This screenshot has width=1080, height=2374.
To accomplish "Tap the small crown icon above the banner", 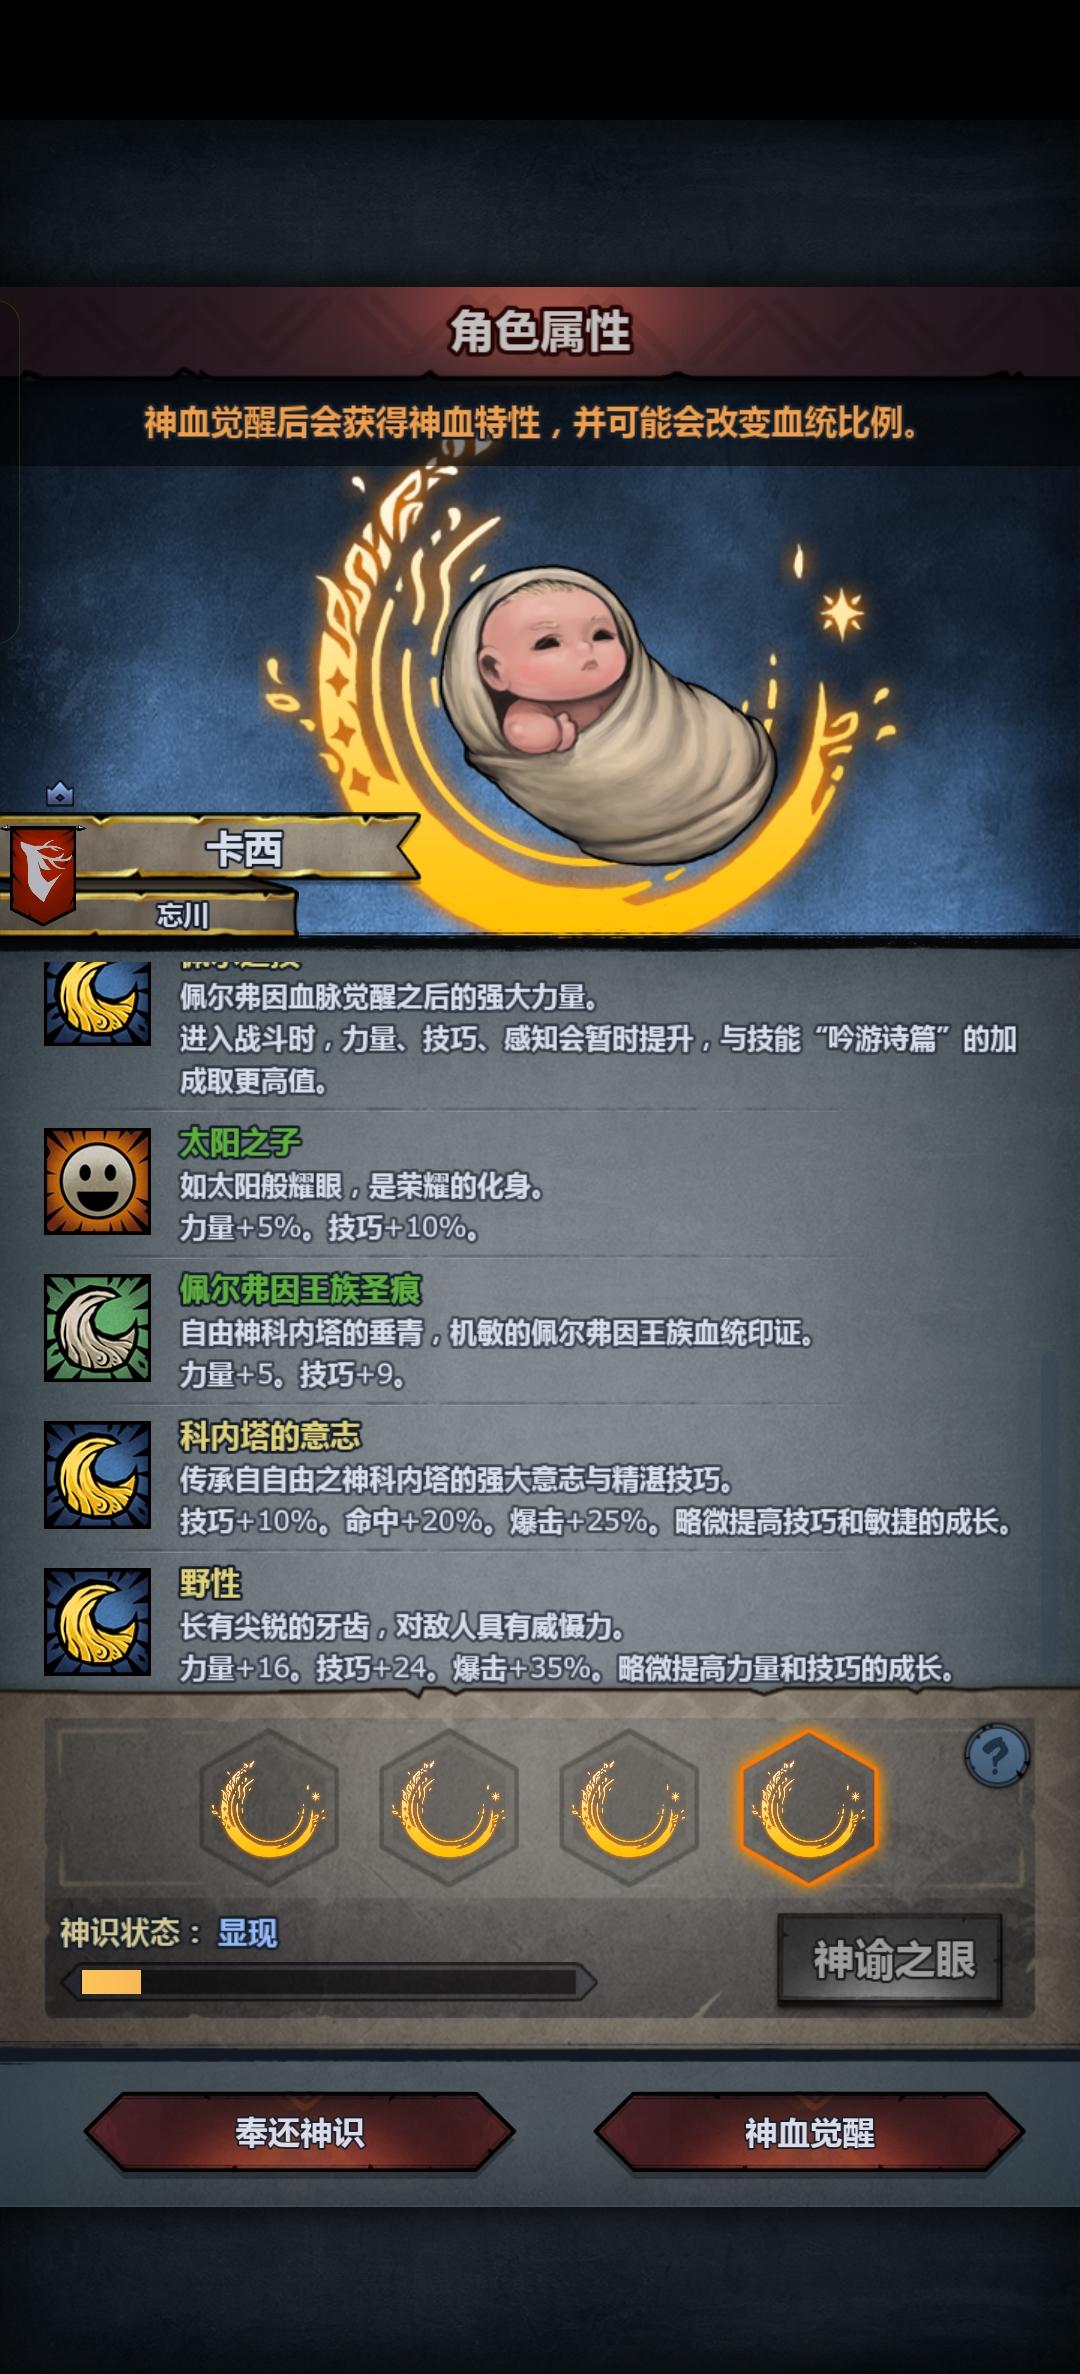I will 60,794.
